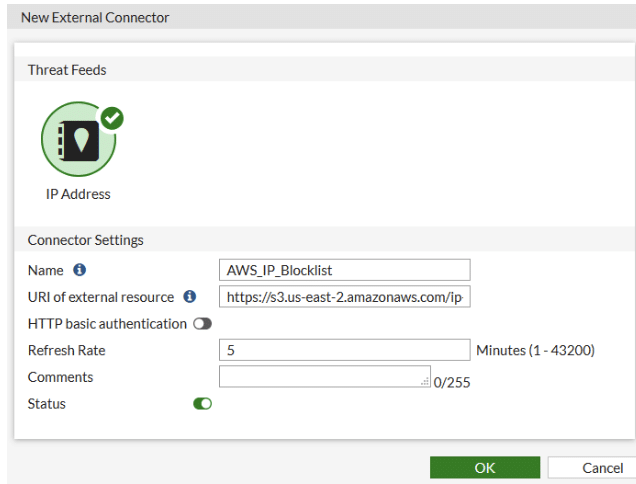Click the Minutes (1 - 43200) hint text
Screen dimensions: 636x484
(535, 350)
